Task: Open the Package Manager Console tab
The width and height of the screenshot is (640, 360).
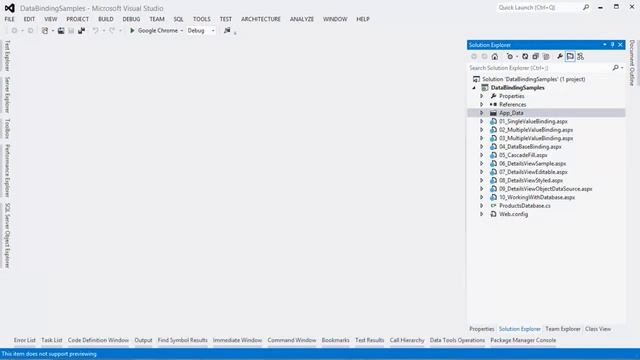Action: click(523, 340)
